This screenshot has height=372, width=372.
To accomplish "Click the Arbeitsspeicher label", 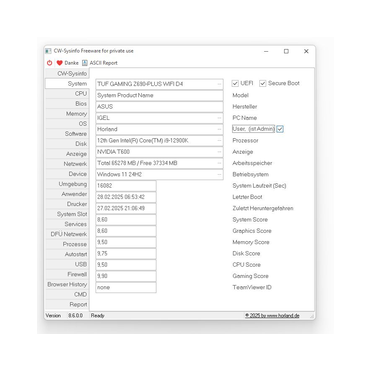I will point(252,163).
